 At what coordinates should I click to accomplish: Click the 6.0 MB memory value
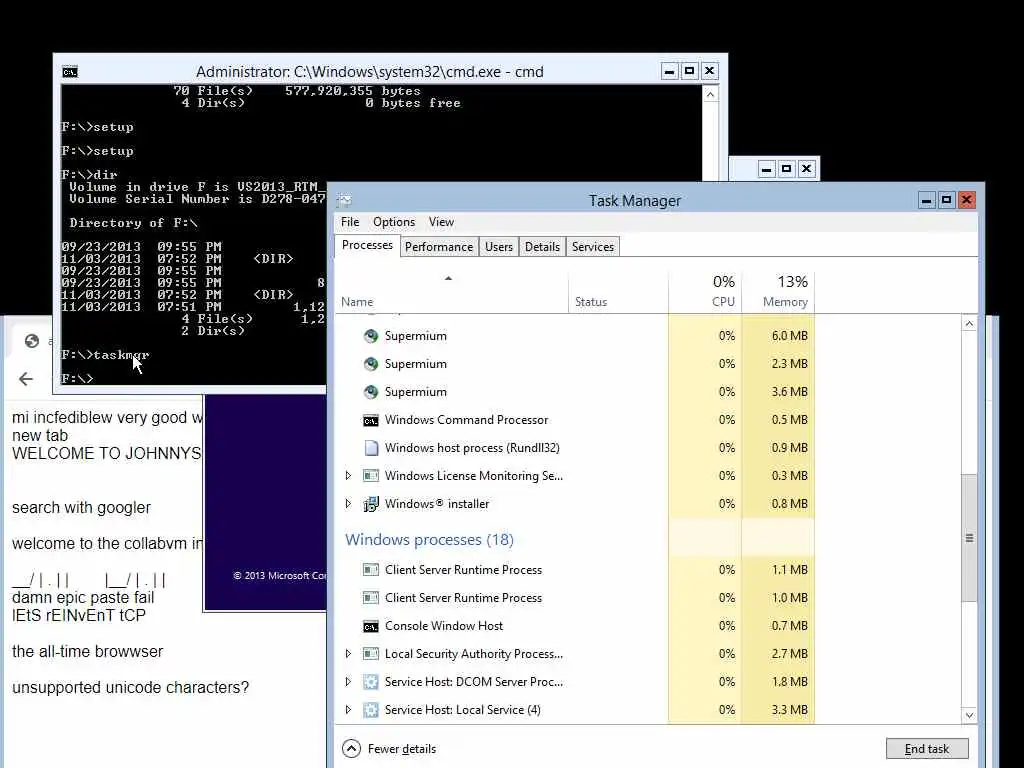(x=790, y=336)
